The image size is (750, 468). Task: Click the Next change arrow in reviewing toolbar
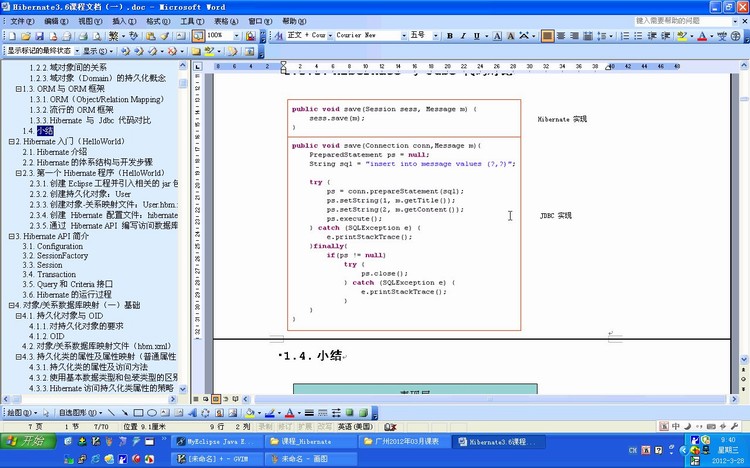[x=138, y=51]
